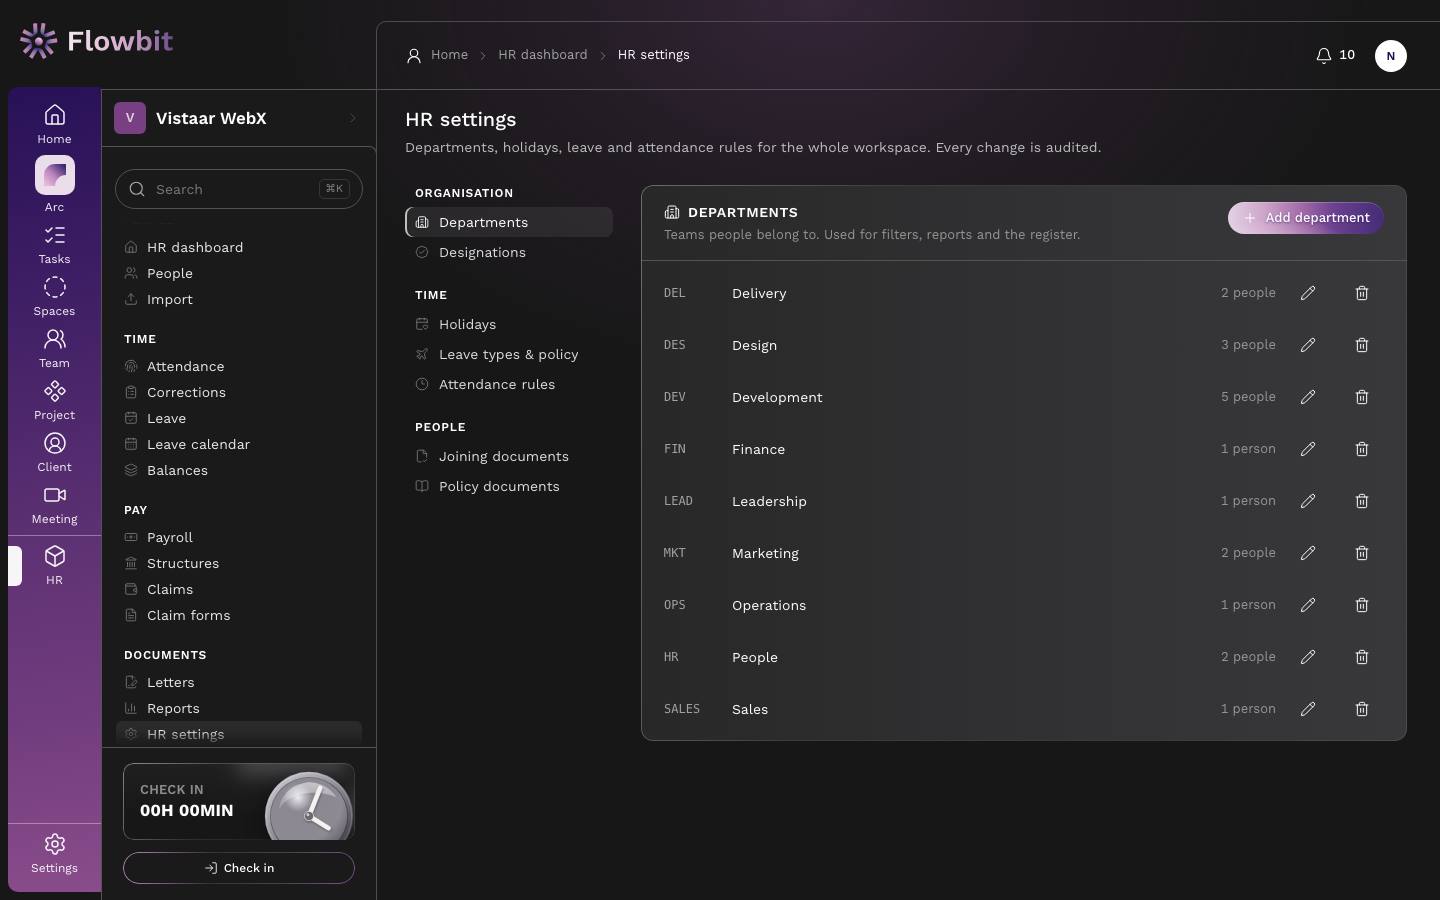Open Claim forms in the sidebar

239,615
